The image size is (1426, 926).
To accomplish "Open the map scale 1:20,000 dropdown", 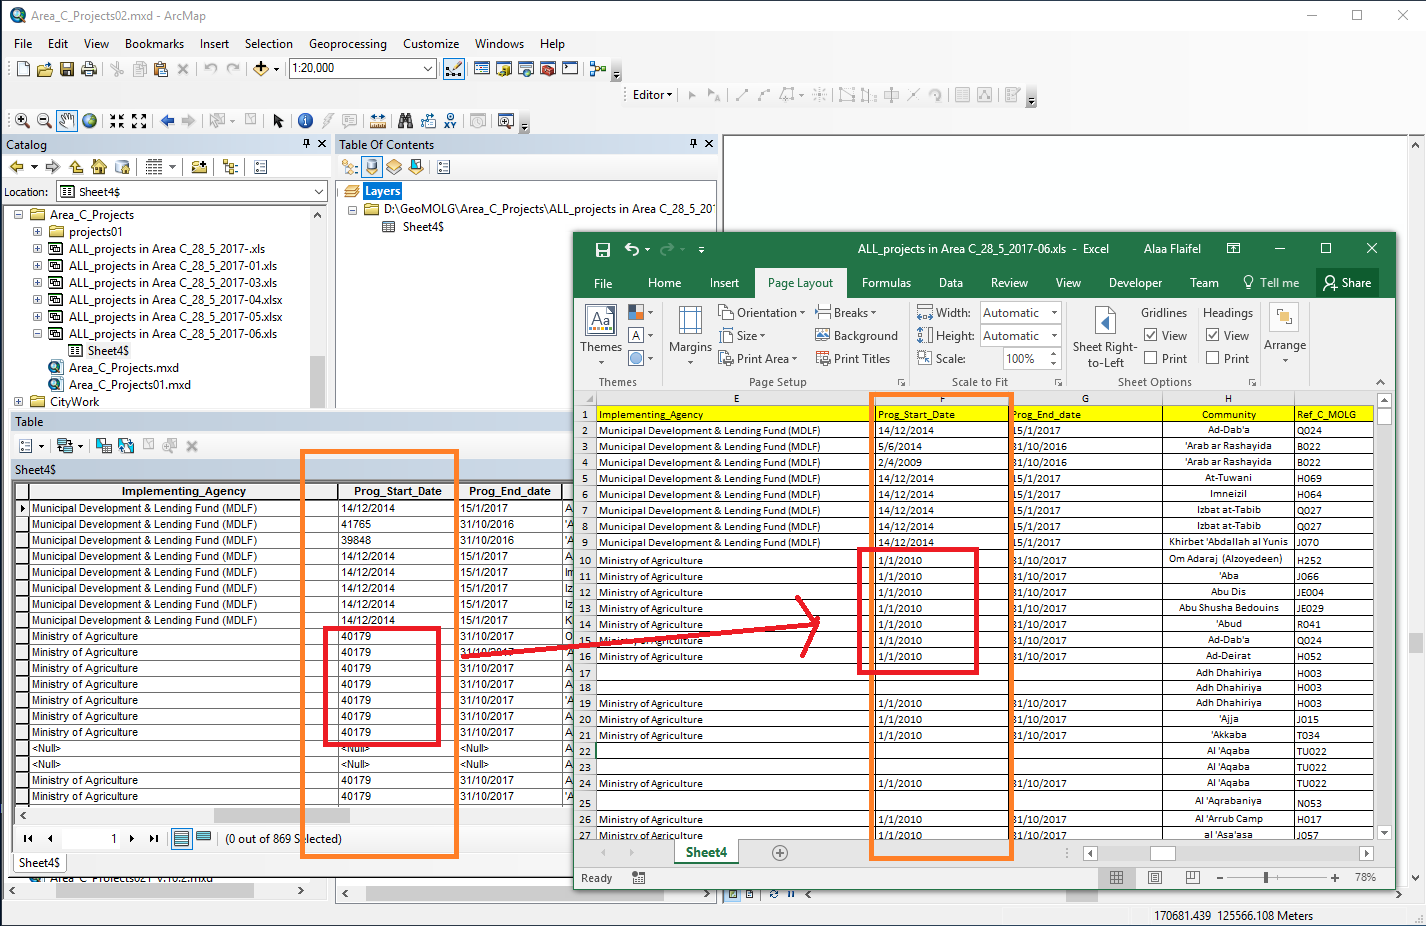I will [428, 69].
